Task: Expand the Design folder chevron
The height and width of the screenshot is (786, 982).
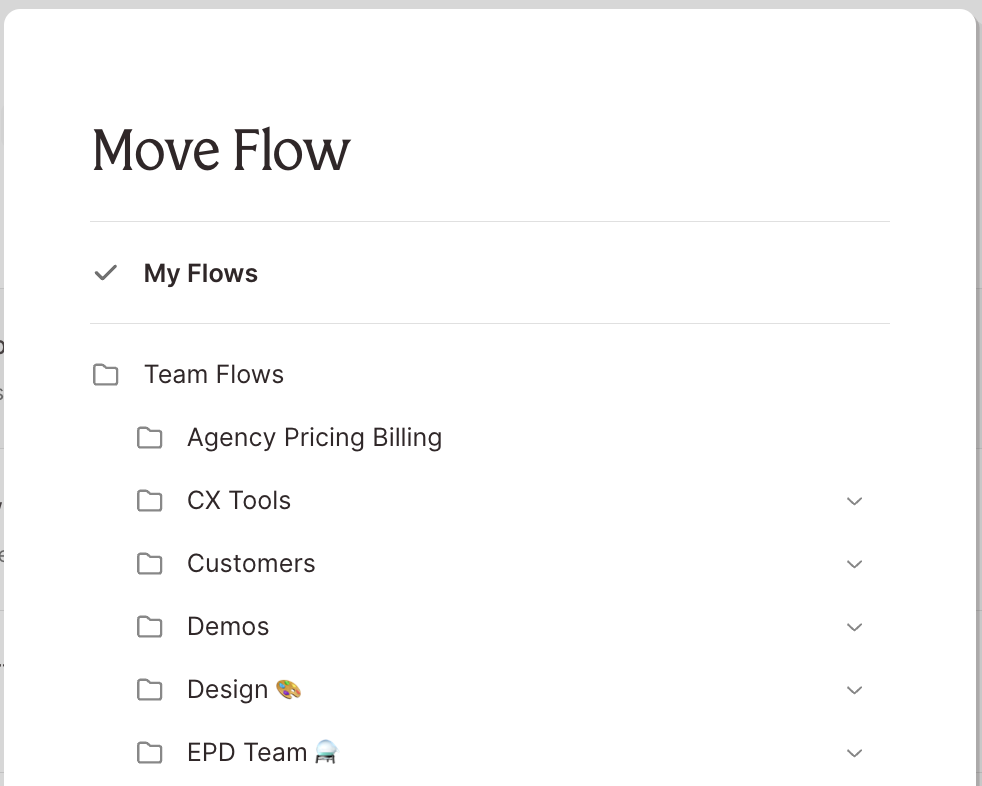Action: tap(854, 690)
